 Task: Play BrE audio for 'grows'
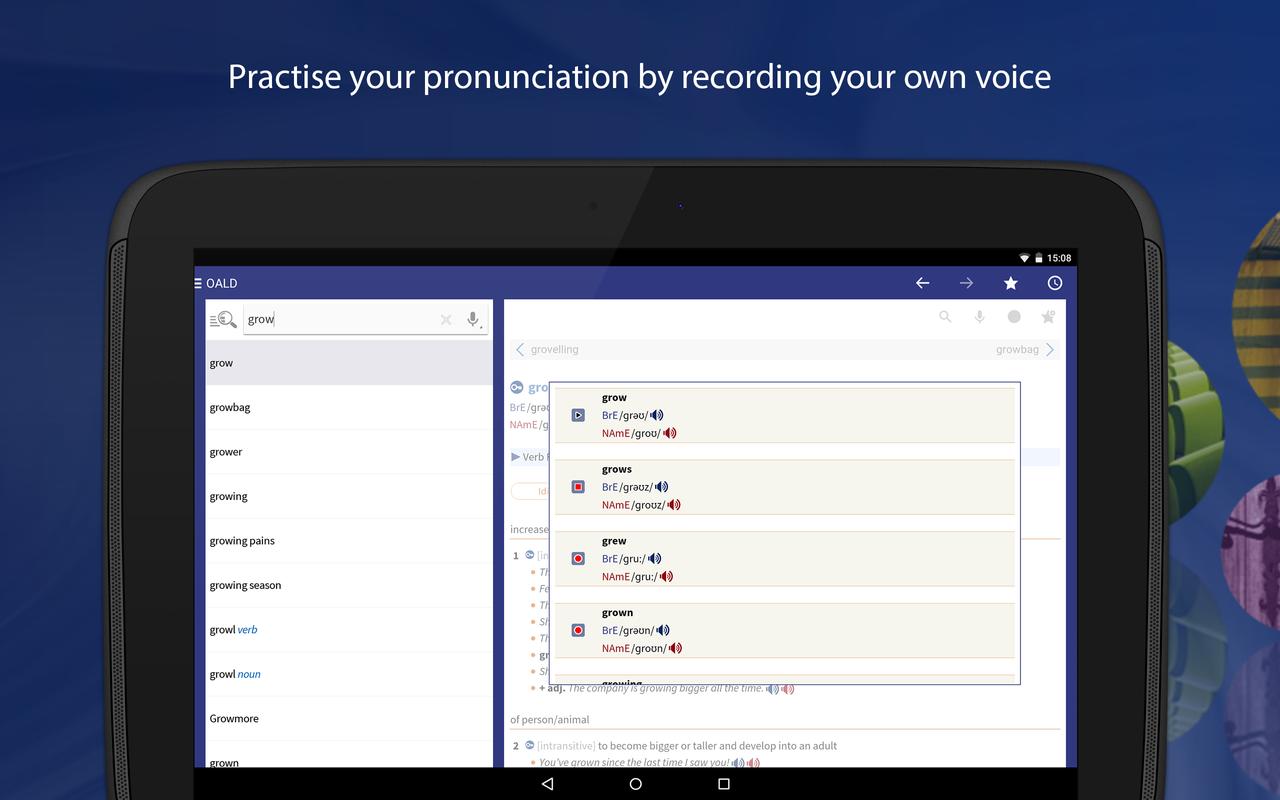[x=661, y=487]
